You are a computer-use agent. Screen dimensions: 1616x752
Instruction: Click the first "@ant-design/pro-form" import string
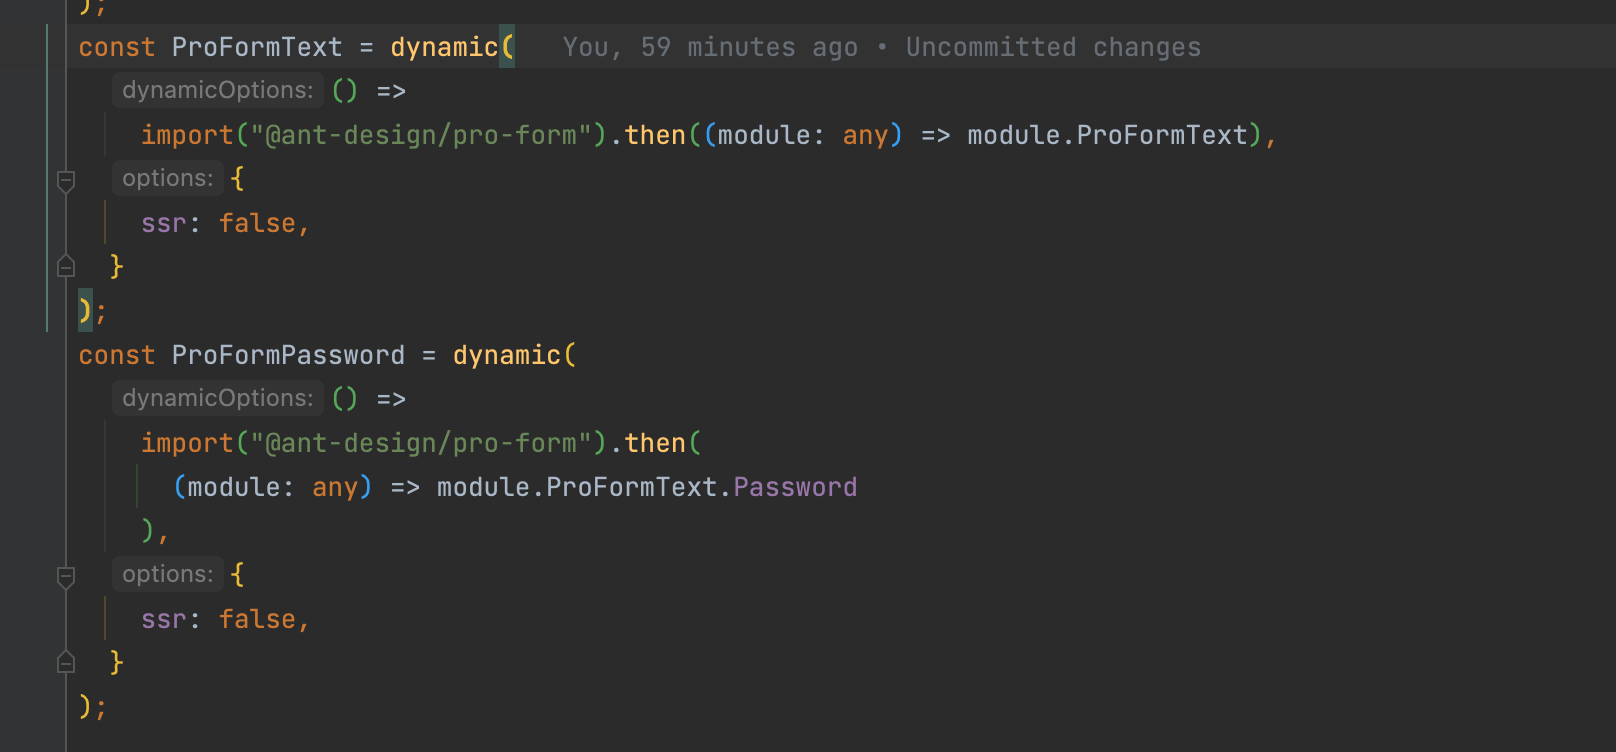point(421,135)
